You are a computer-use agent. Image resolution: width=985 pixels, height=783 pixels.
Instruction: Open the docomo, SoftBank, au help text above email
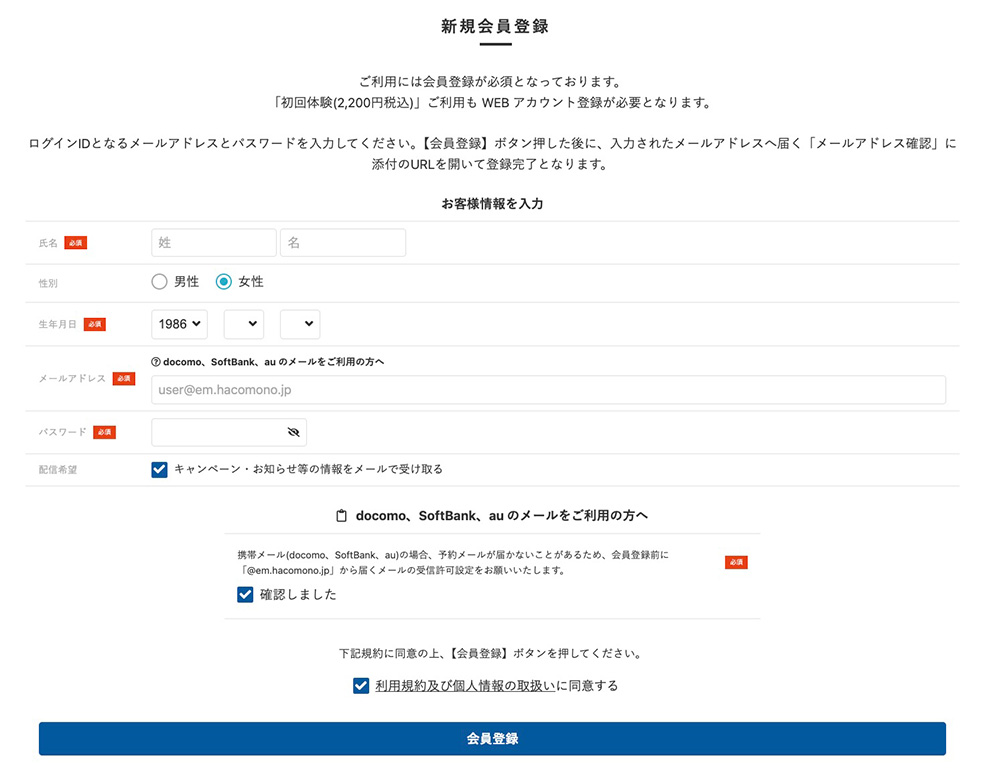274,362
